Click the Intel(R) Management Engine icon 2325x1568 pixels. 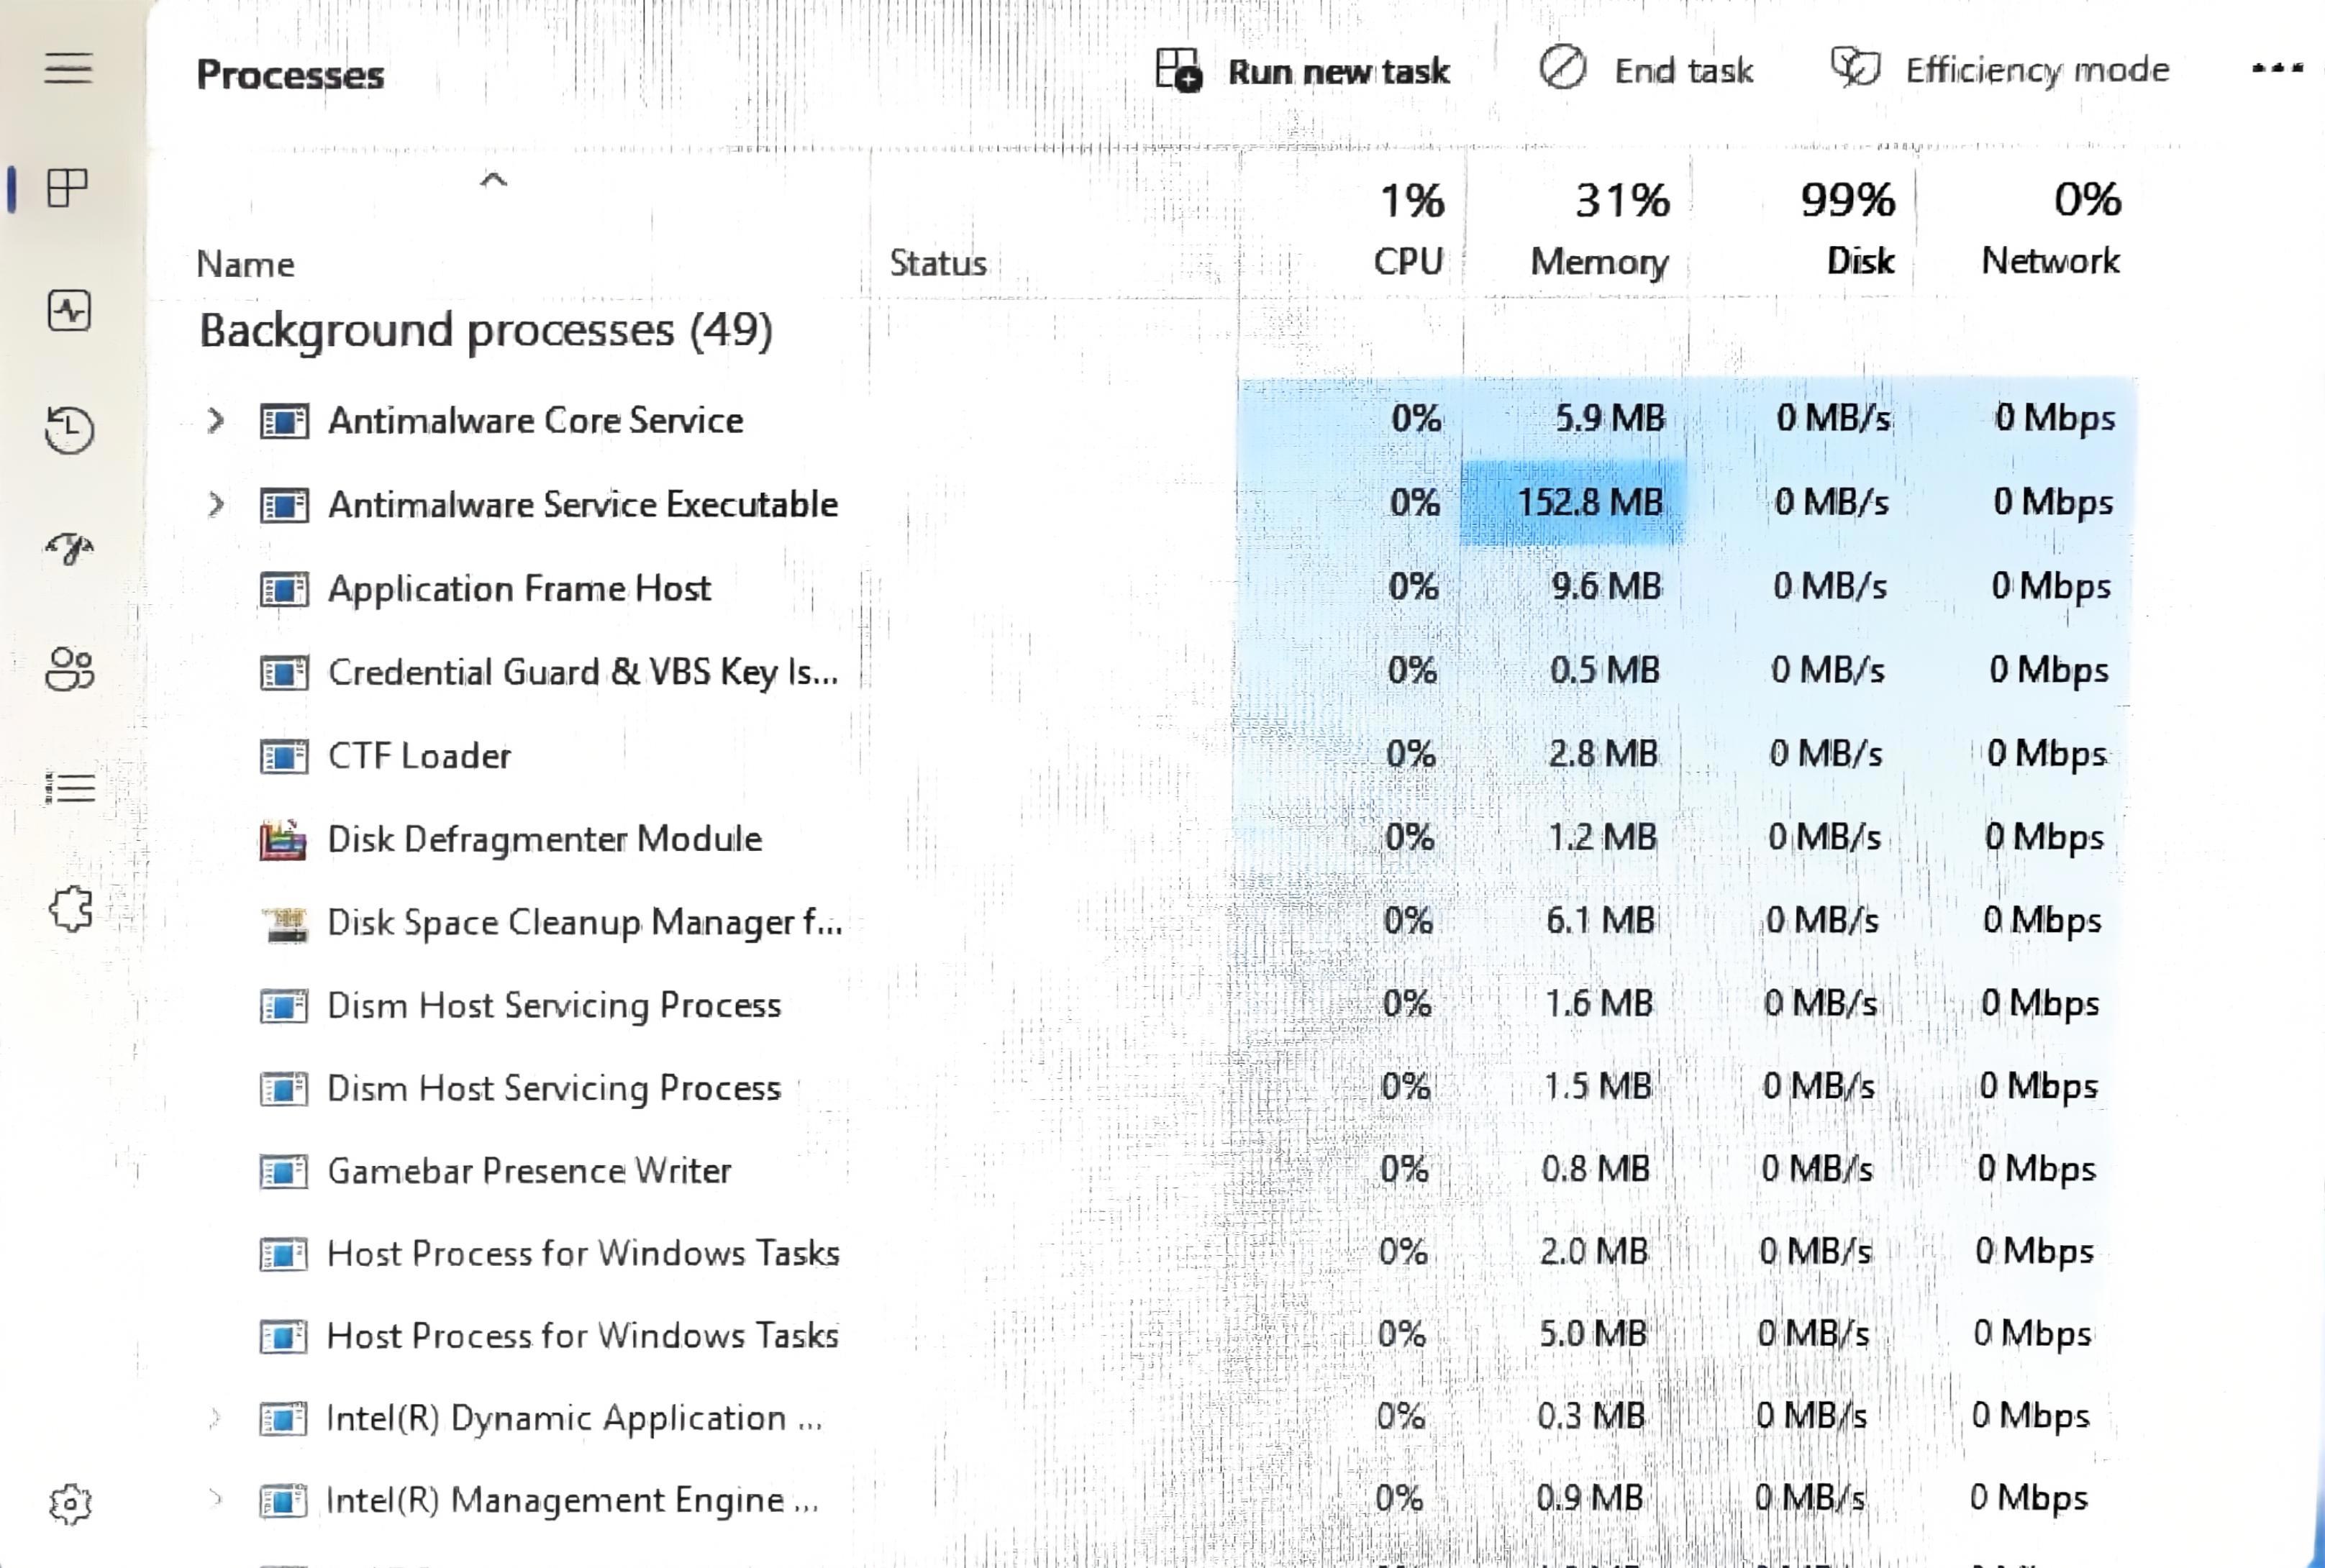pos(283,1501)
